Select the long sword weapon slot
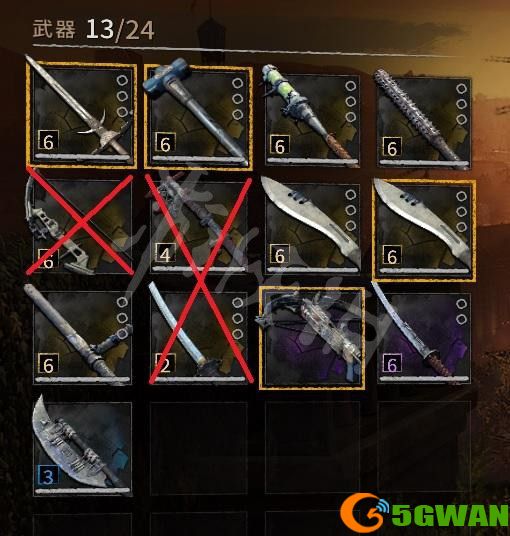Image resolution: width=510 pixels, height=536 pixels. [82, 115]
